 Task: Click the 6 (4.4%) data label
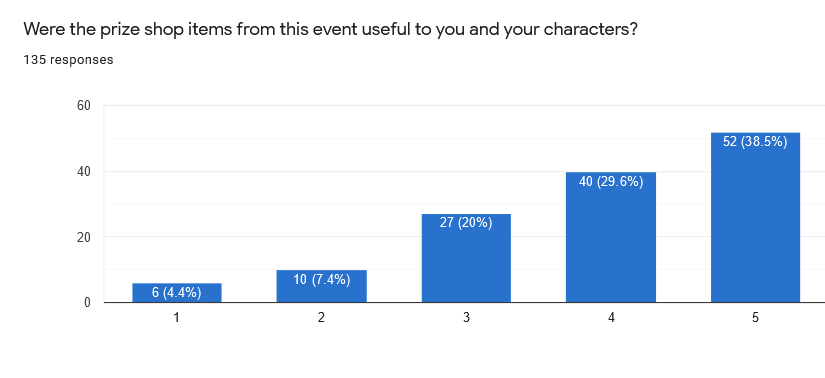click(x=177, y=293)
